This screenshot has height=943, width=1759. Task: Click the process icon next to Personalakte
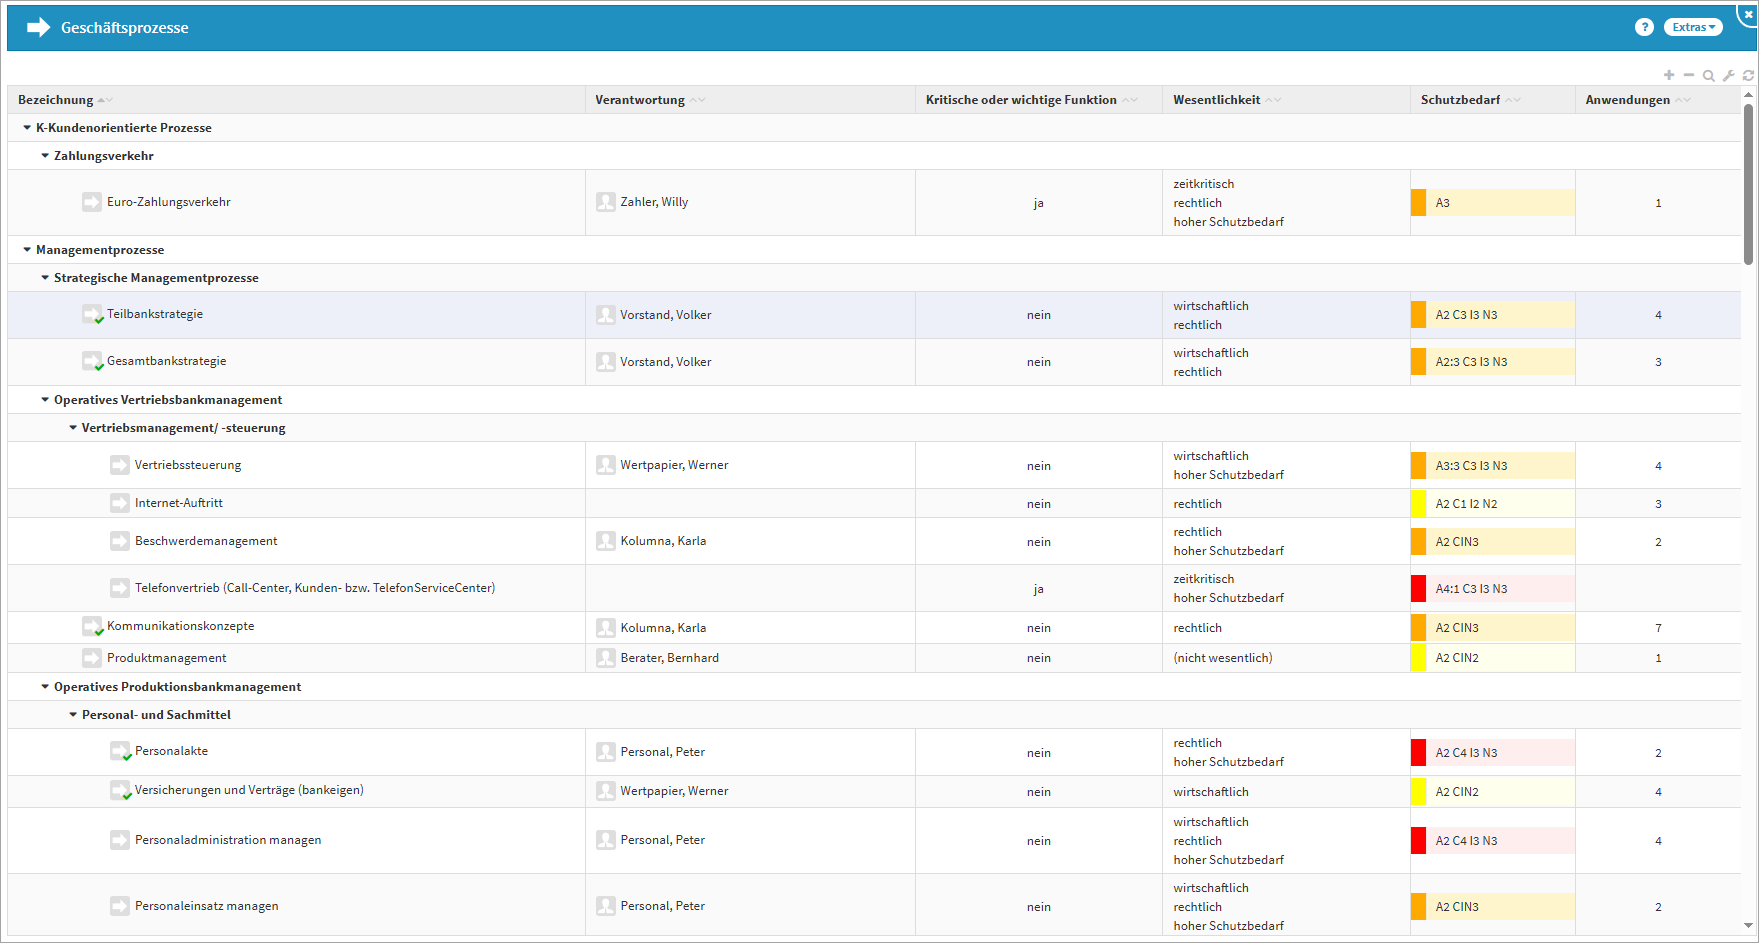[120, 751]
